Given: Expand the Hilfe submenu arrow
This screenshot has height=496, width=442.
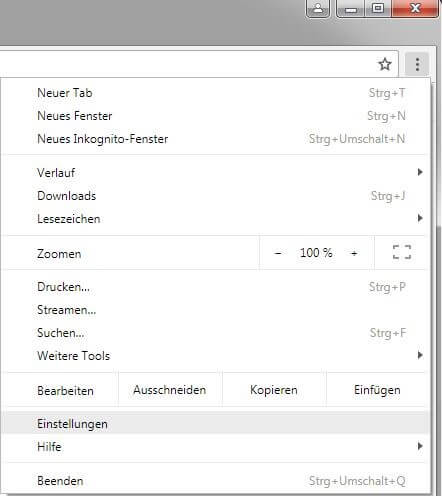Looking at the screenshot, I should point(420,446).
